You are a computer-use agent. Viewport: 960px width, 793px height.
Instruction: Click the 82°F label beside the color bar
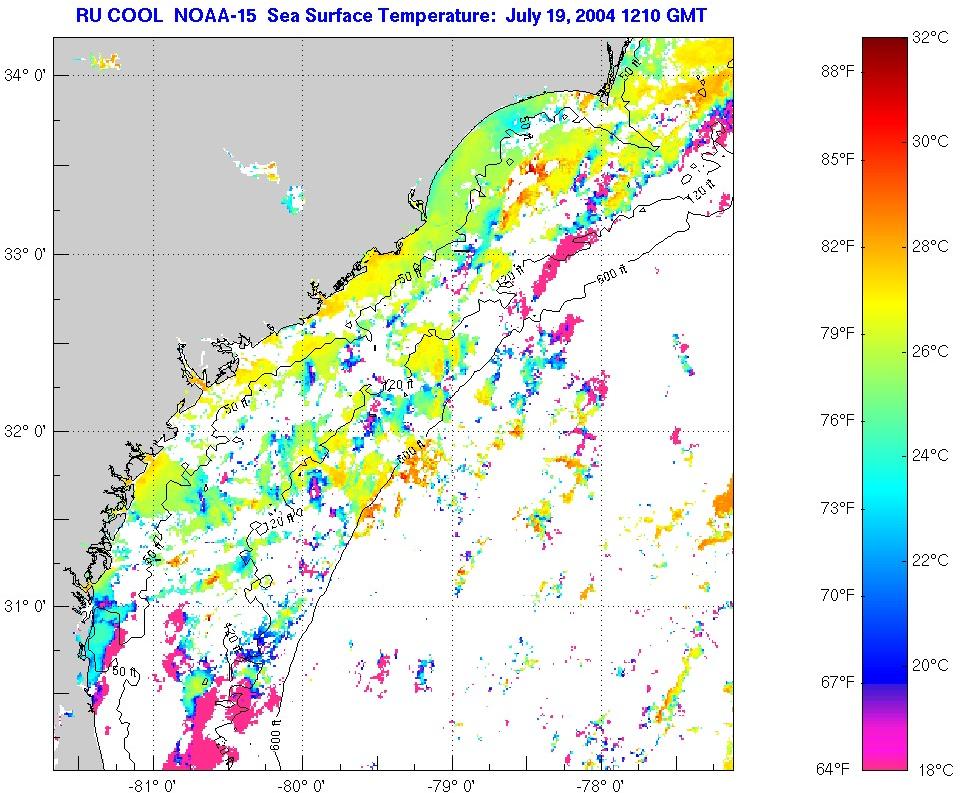point(838,246)
